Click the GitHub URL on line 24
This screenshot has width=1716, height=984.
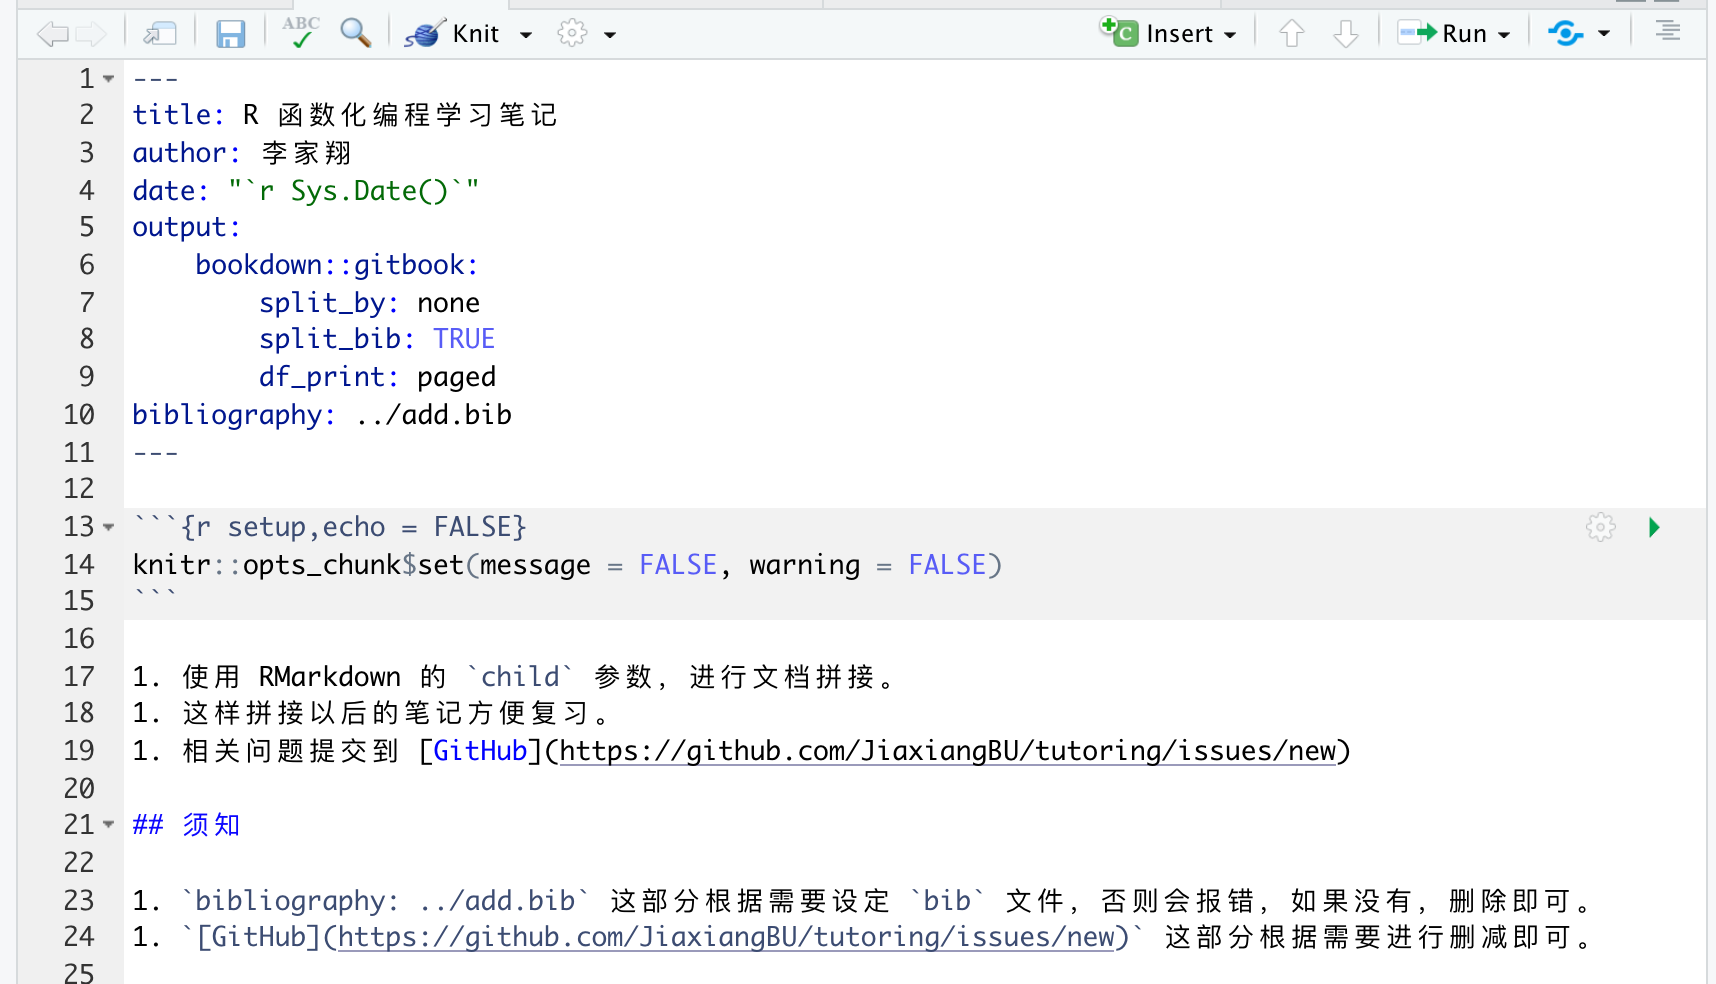[x=726, y=937]
